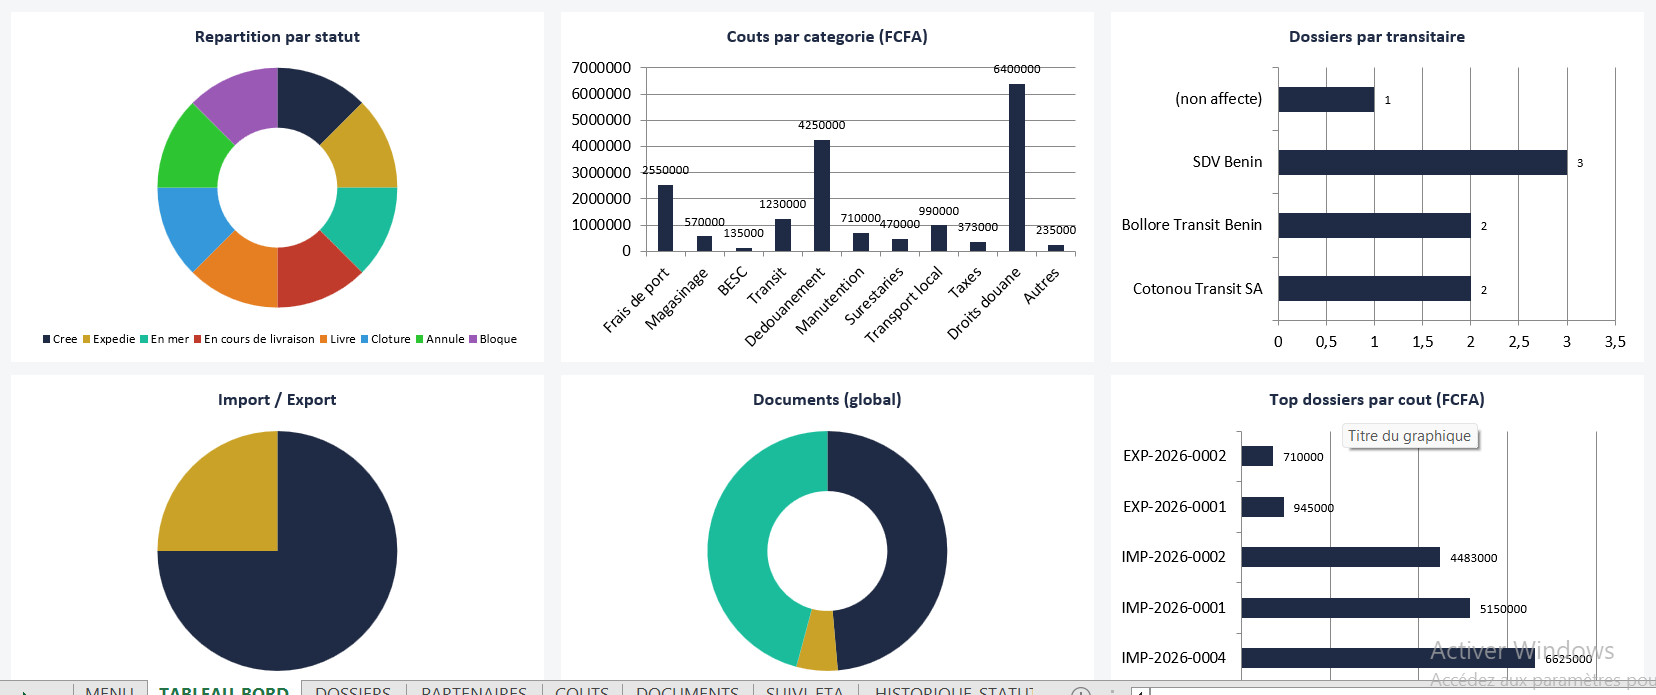
Task: Click the IMP-2026-0001 bar
Action: [x=1356, y=608]
